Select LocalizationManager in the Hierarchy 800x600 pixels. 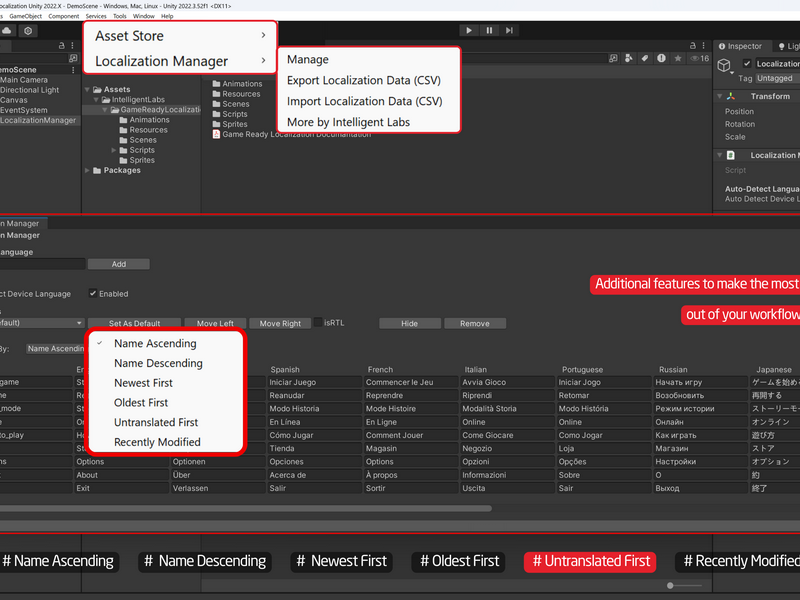point(39,120)
